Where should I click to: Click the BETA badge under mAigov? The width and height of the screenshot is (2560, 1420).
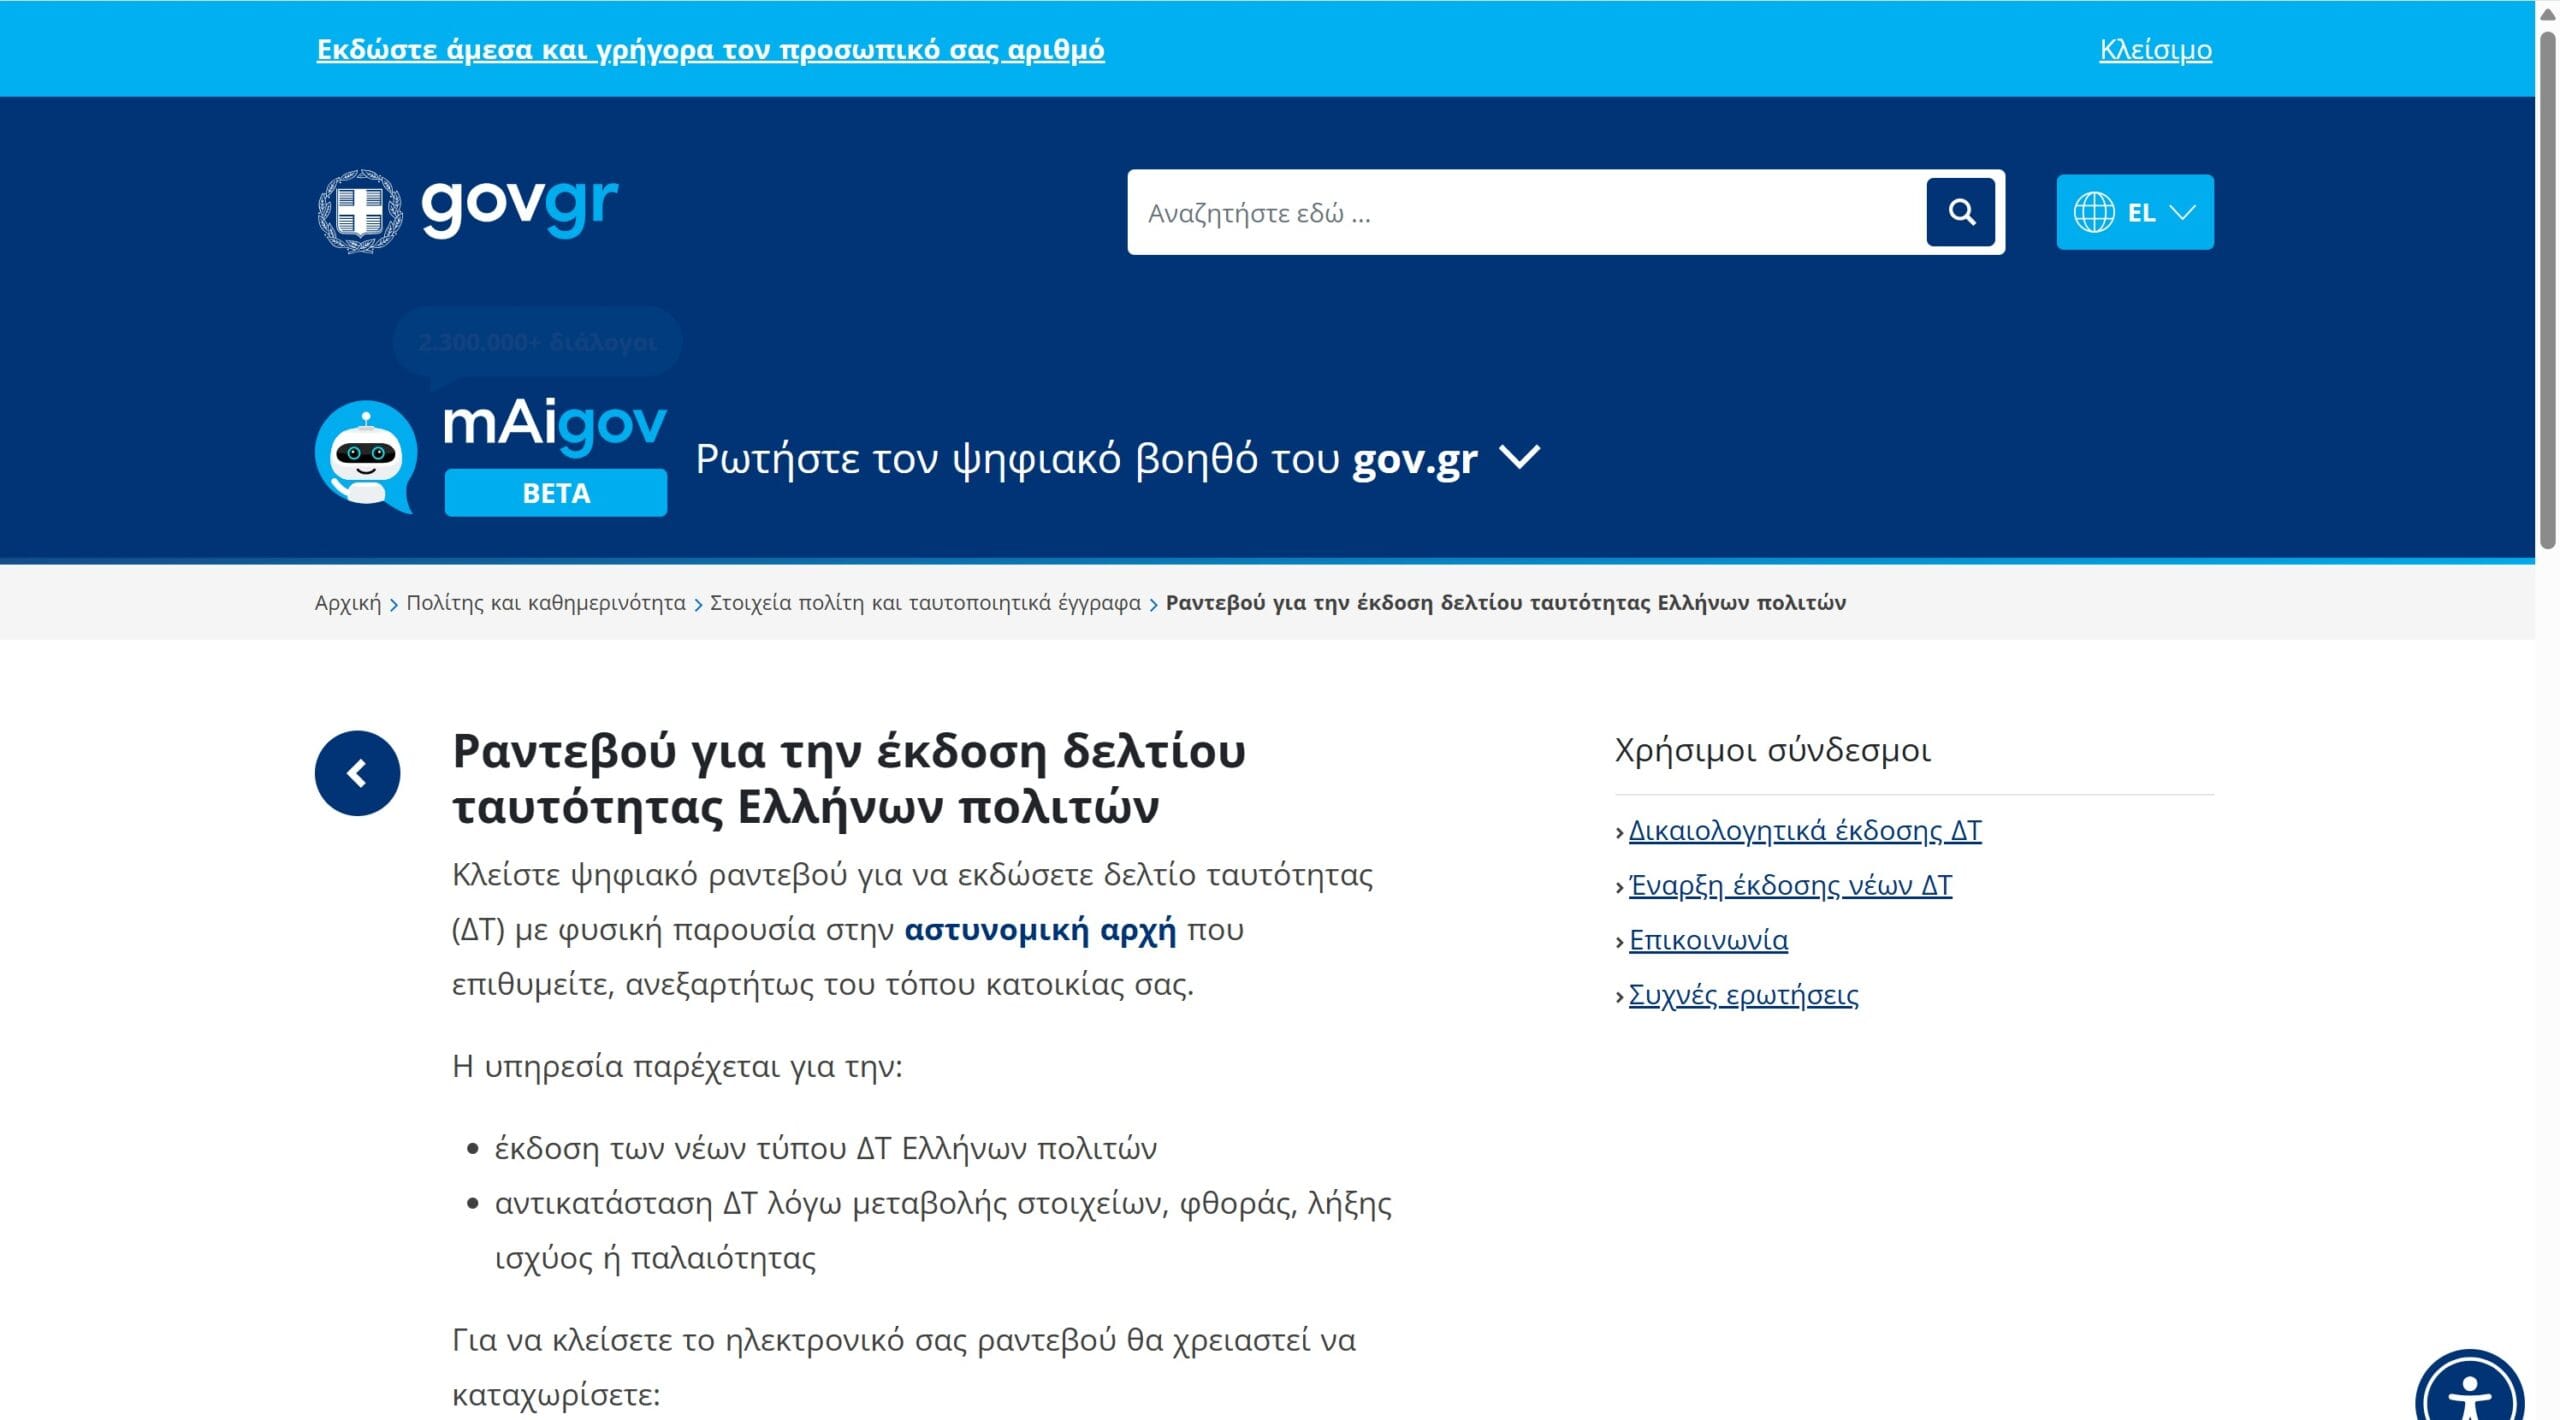(554, 492)
